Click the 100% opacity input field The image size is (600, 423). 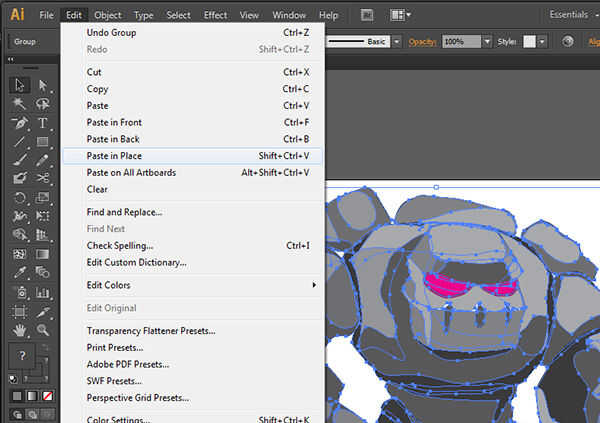pyautogui.click(x=461, y=41)
